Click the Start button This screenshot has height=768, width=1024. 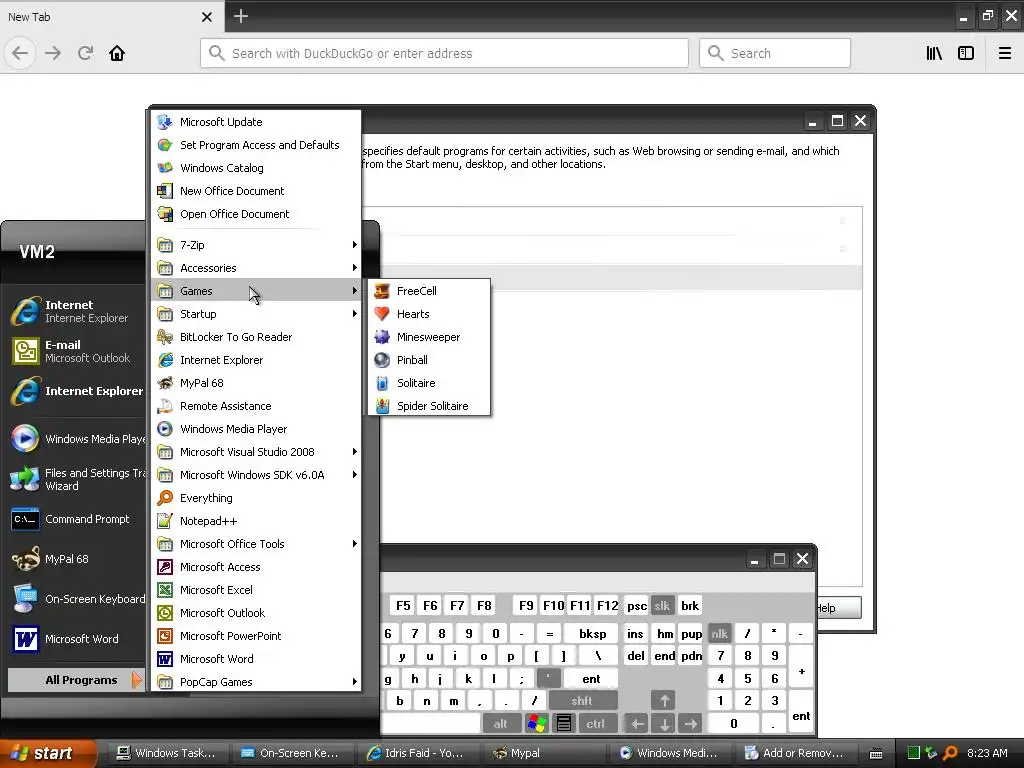point(48,753)
